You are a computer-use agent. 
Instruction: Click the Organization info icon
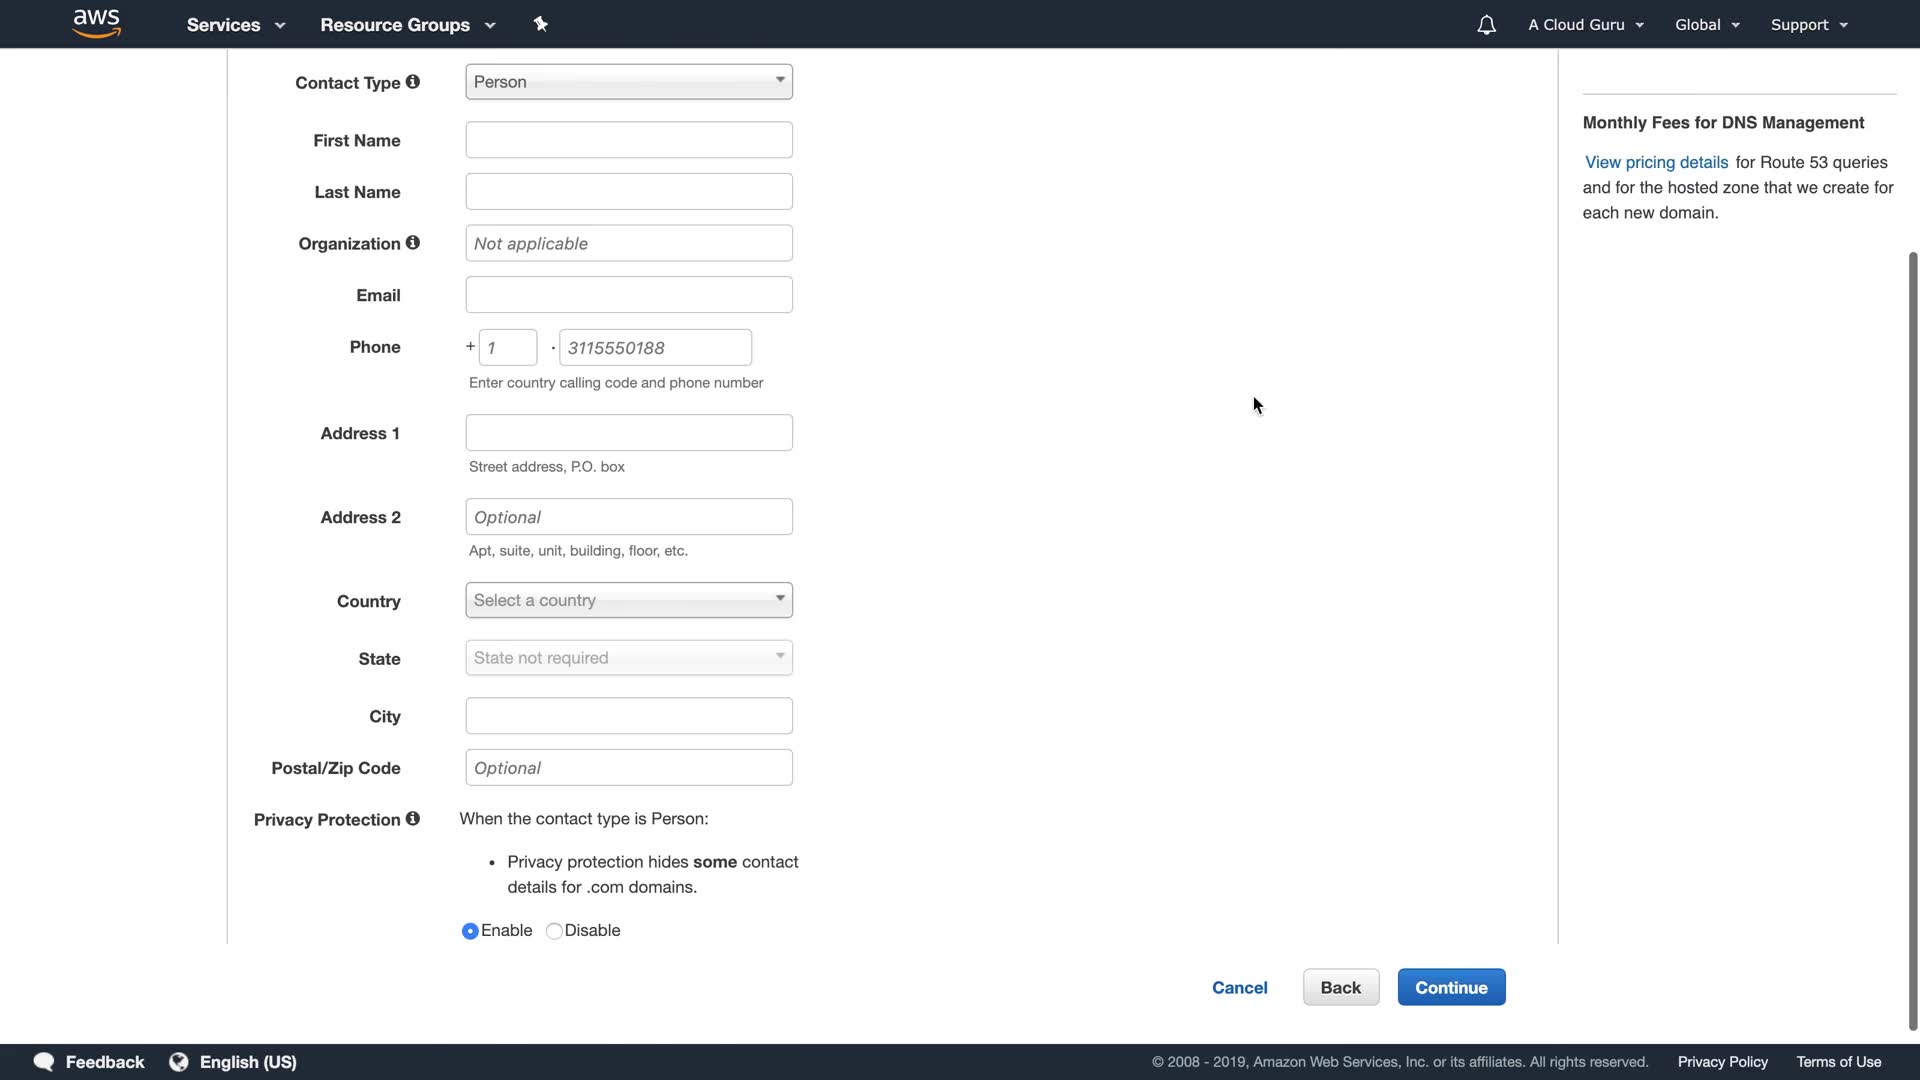click(412, 243)
